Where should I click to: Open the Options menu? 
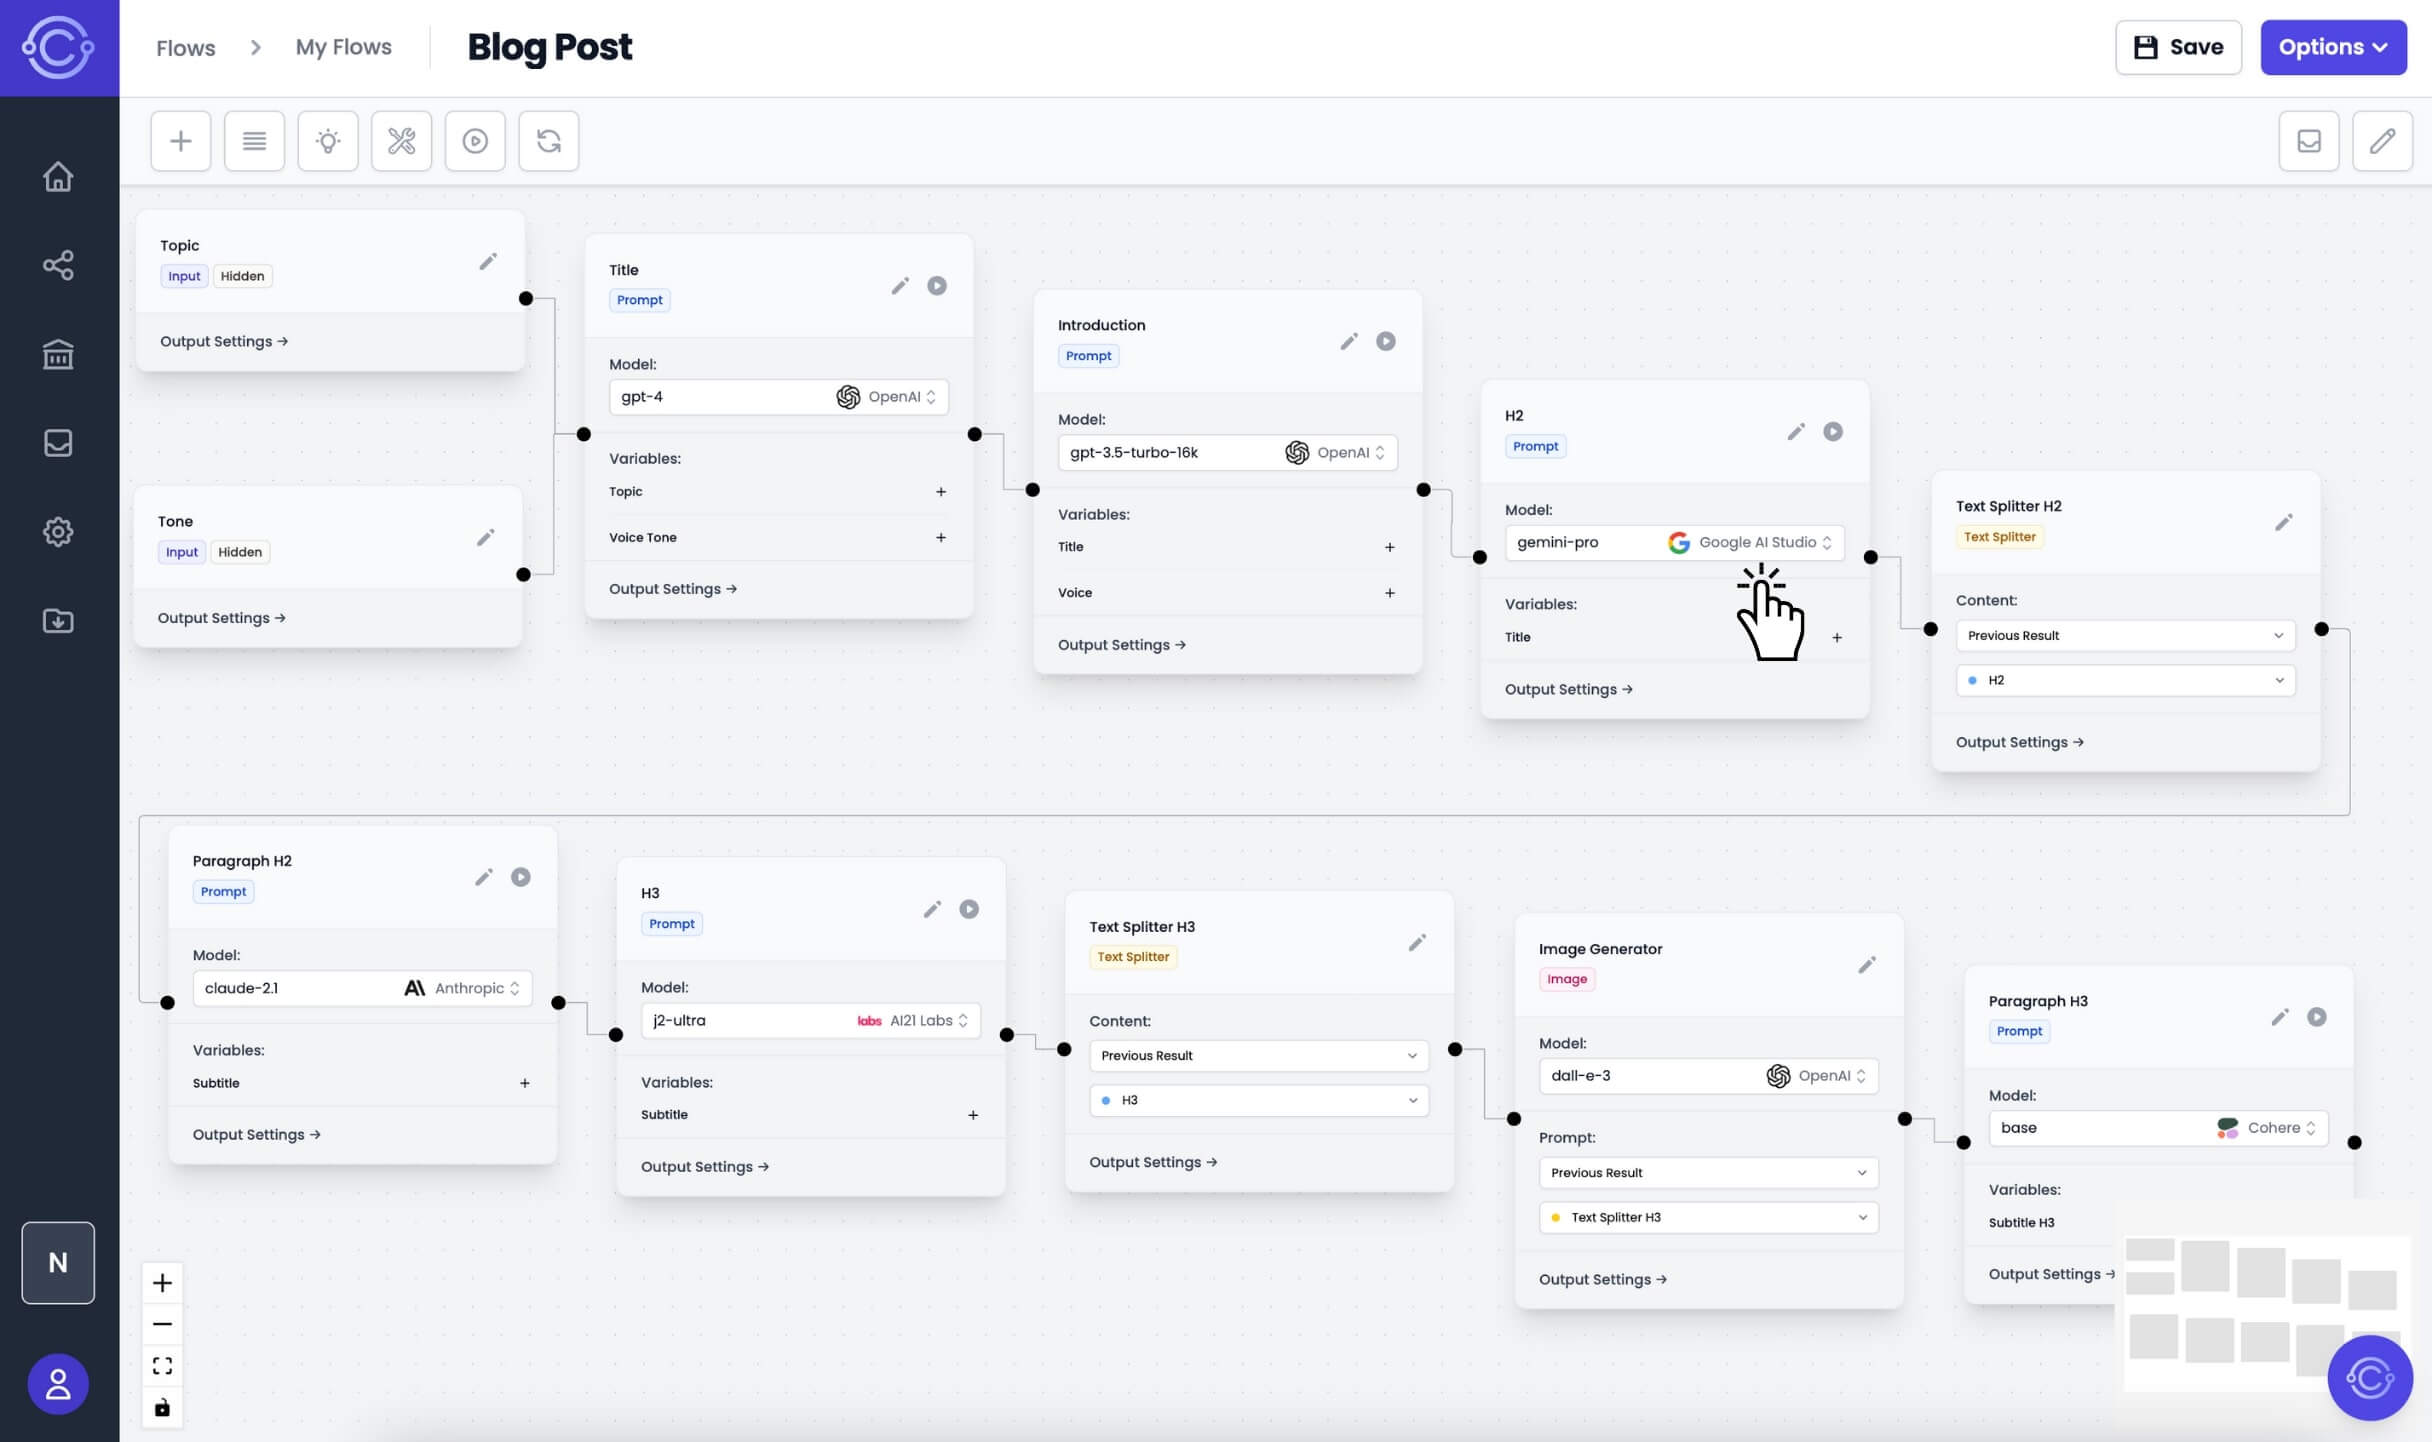2334,46
